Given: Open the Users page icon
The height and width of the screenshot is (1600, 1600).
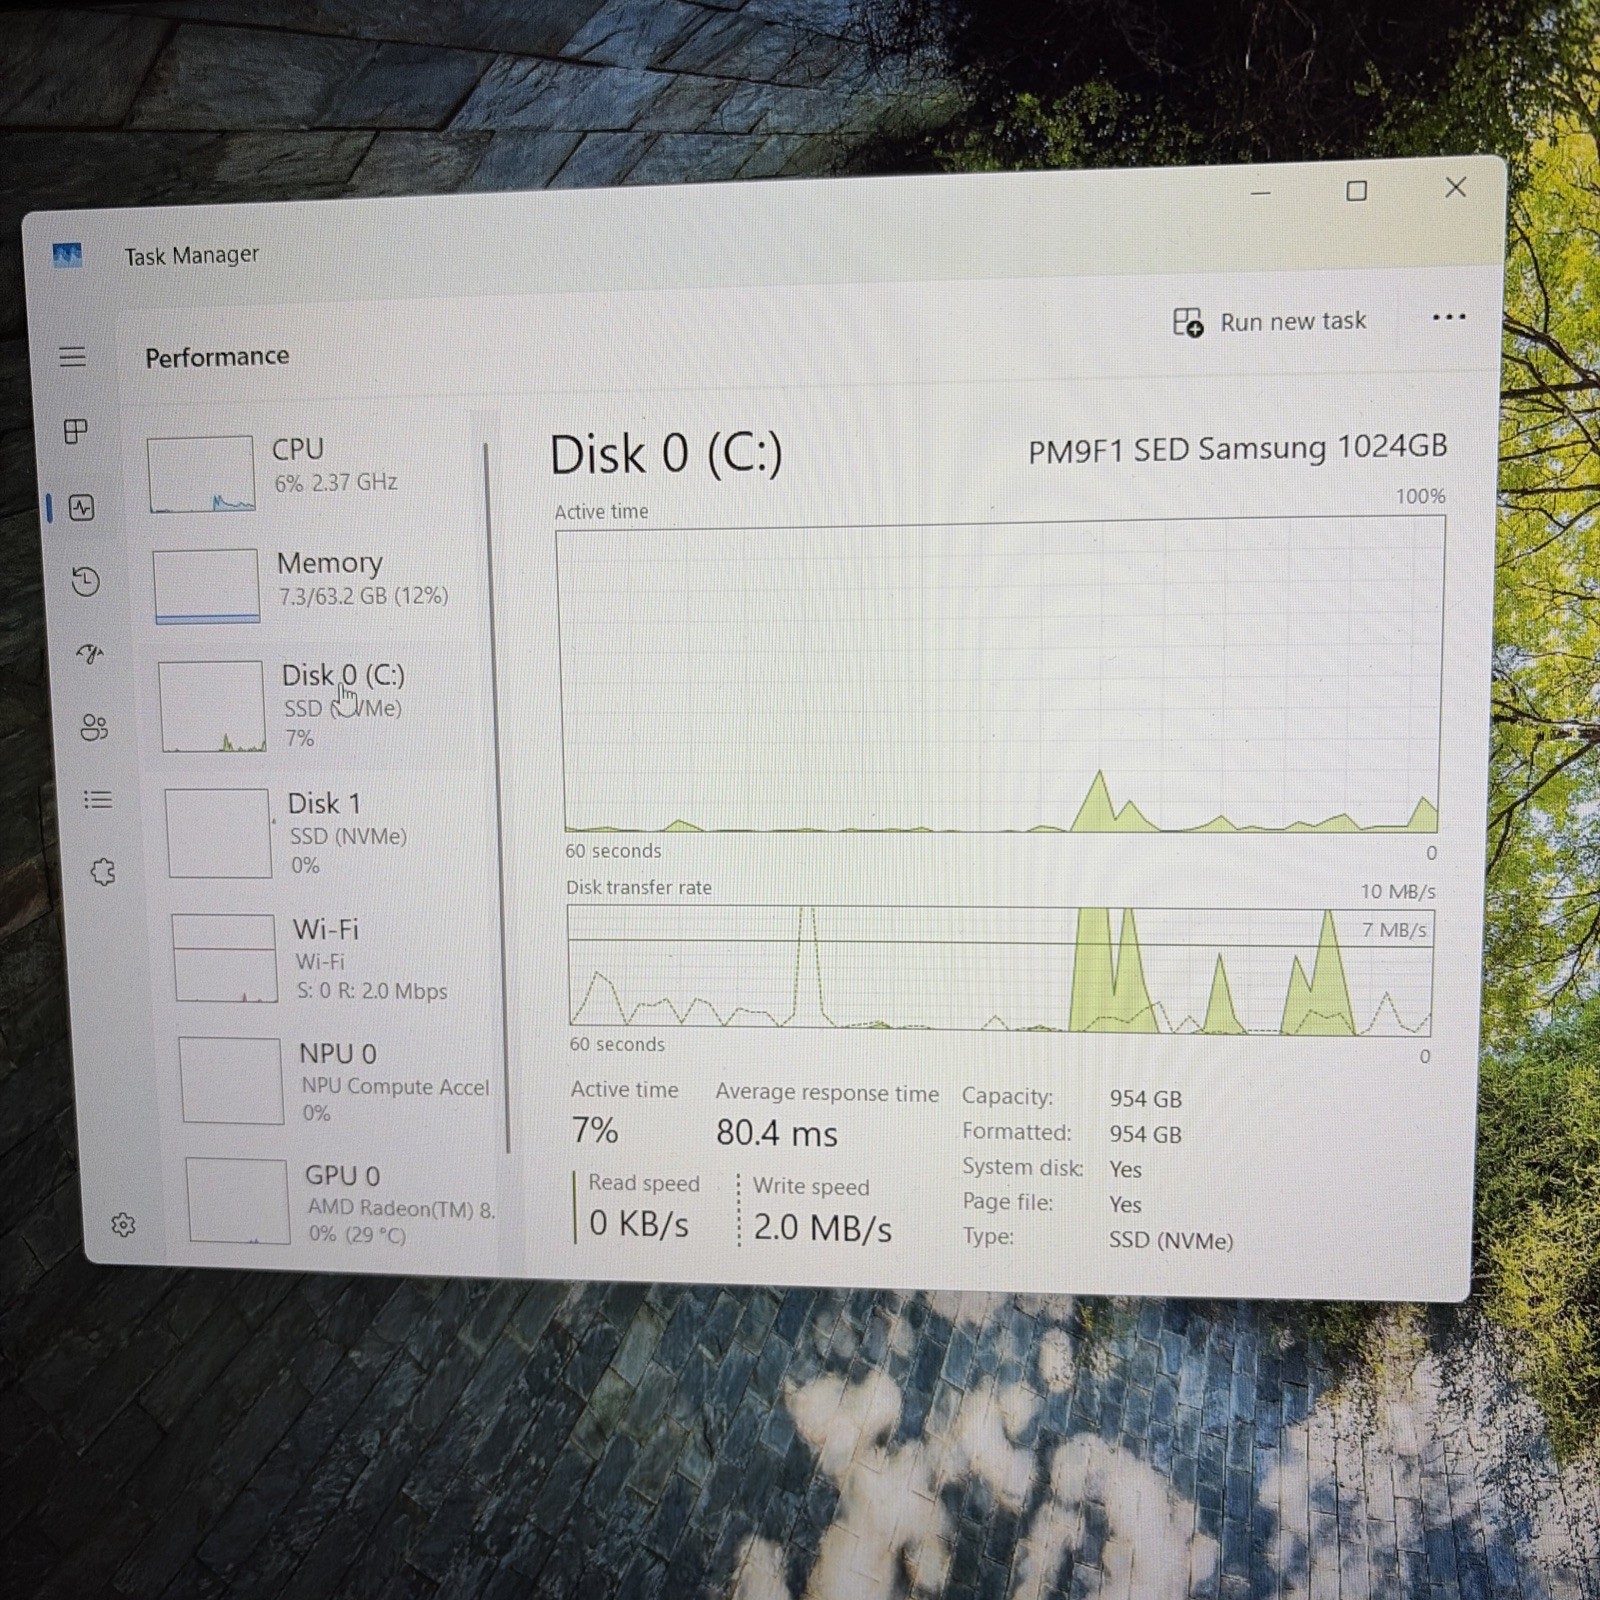Looking at the screenshot, I should click(94, 727).
